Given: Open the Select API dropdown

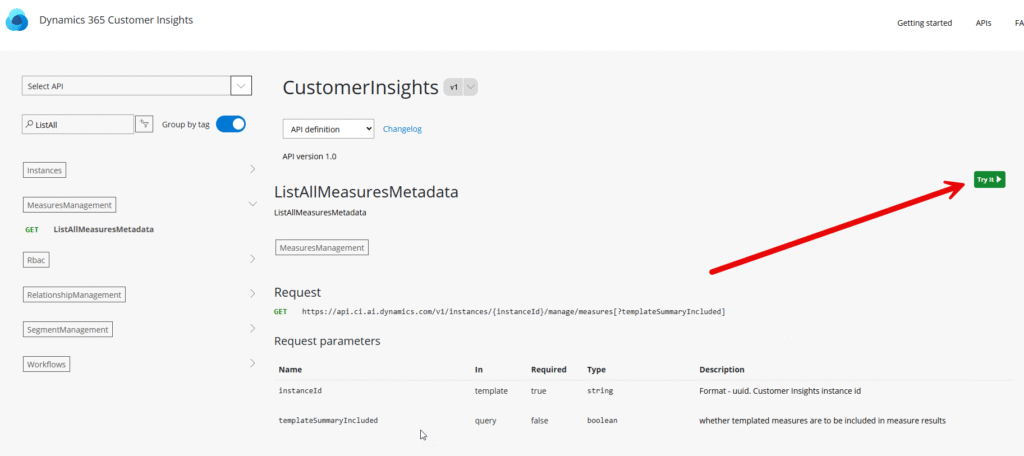Looking at the screenshot, I should pyautogui.click(x=136, y=86).
